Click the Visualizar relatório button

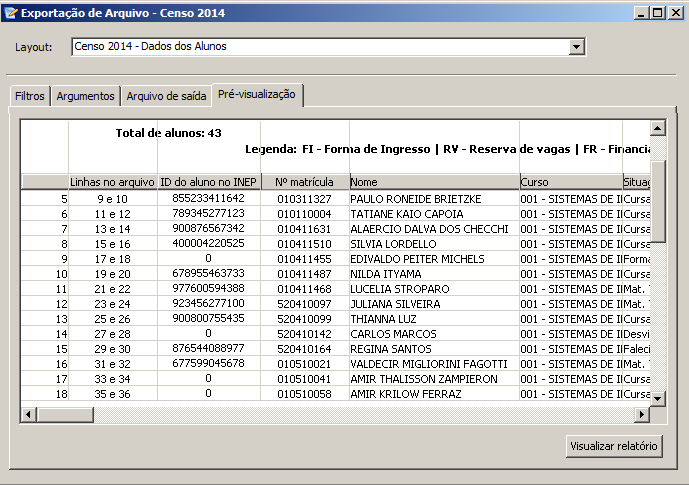tap(614, 446)
